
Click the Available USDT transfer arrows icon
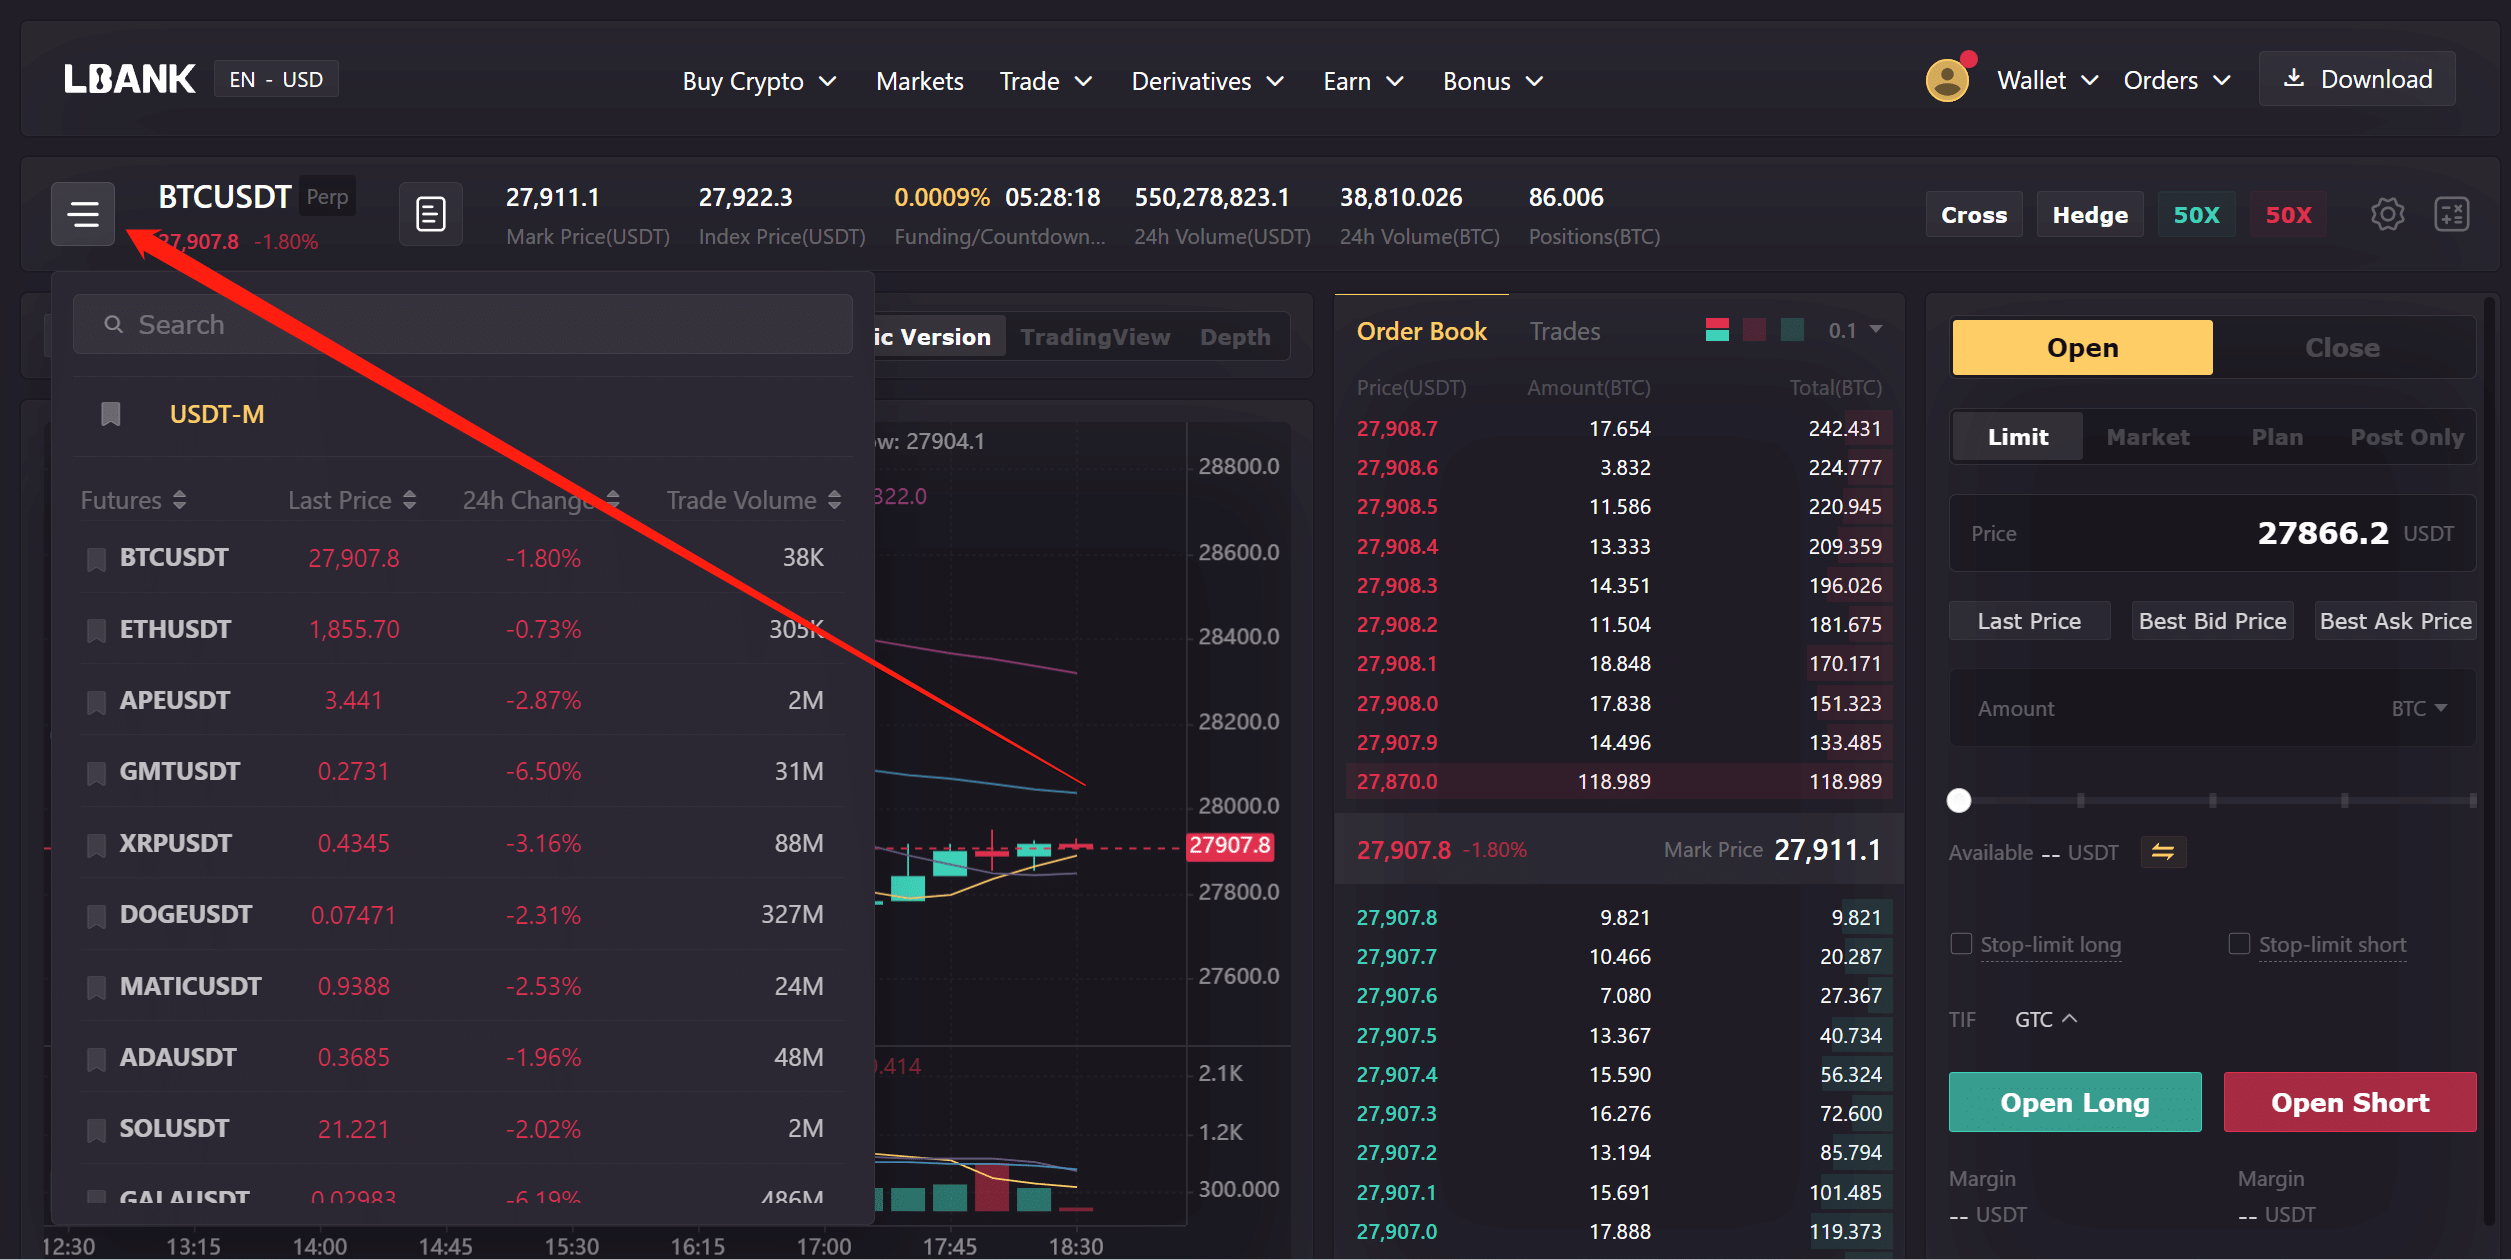point(2162,852)
